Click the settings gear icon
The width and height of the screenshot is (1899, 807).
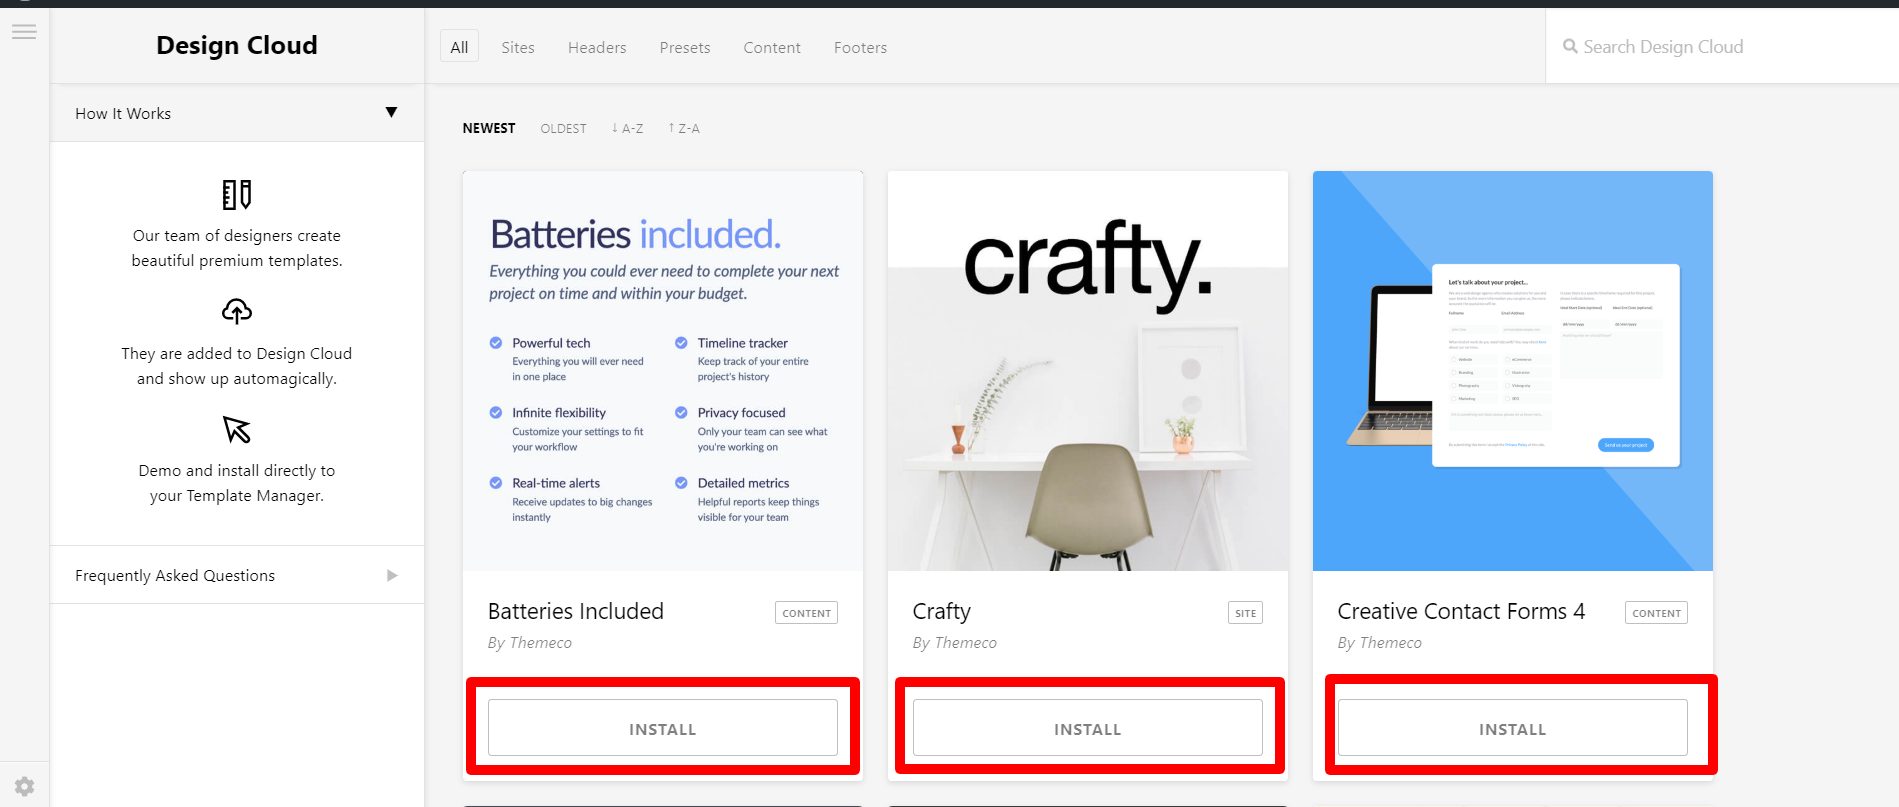24,787
